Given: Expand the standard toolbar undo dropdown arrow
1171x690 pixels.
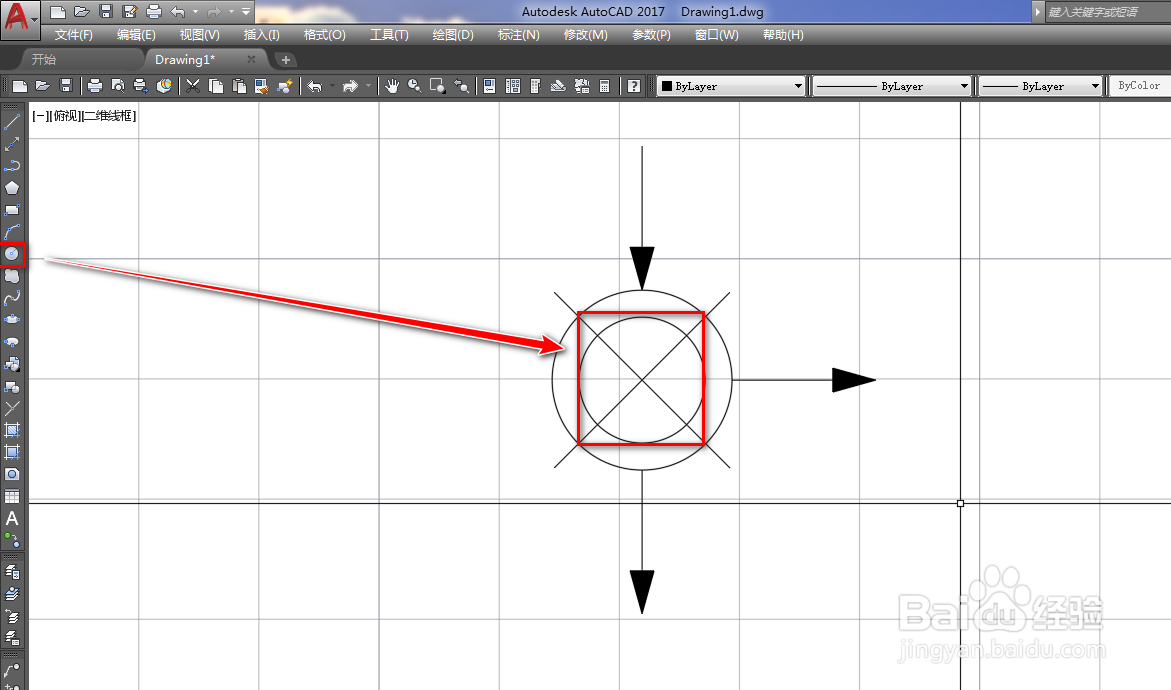Looking at the screenshot, I should (332, 86).
